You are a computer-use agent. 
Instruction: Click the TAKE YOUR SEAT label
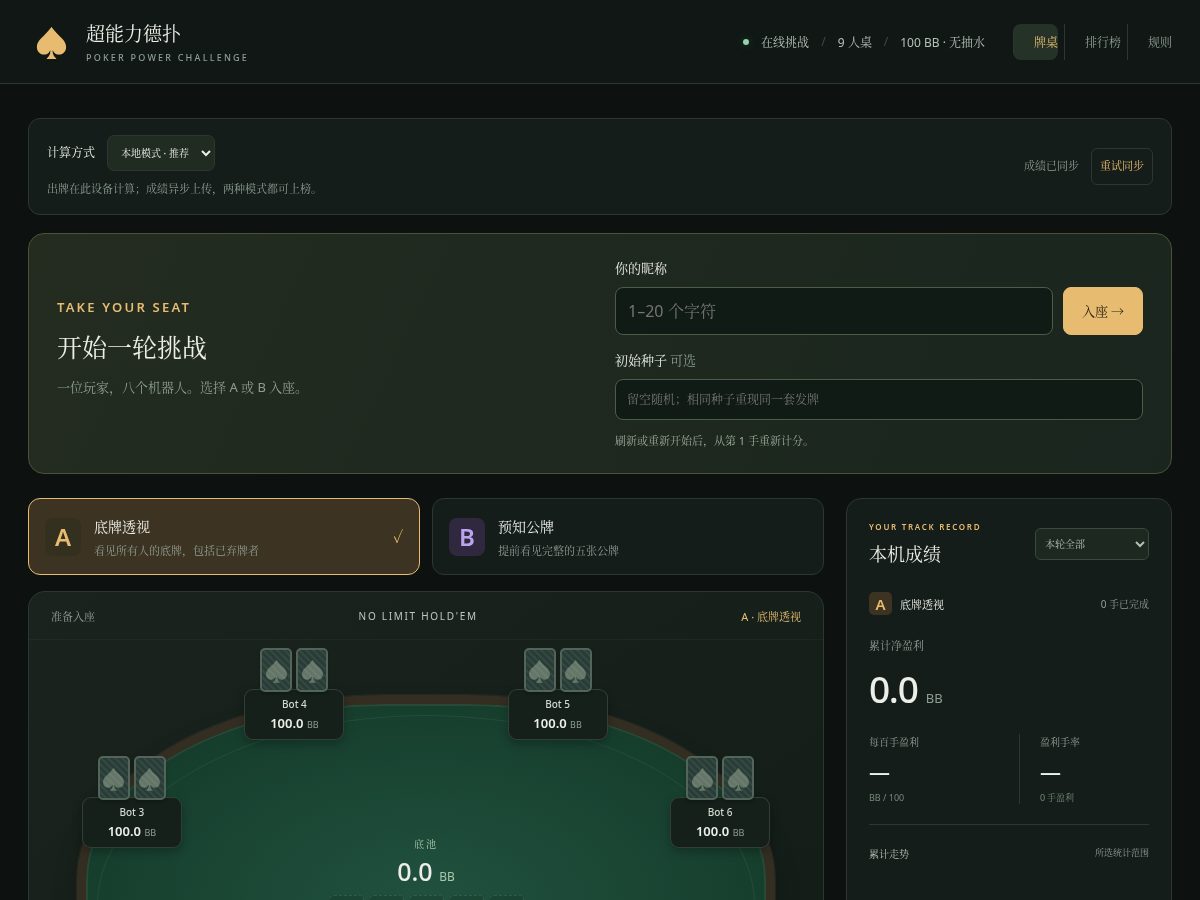point(123,308)
